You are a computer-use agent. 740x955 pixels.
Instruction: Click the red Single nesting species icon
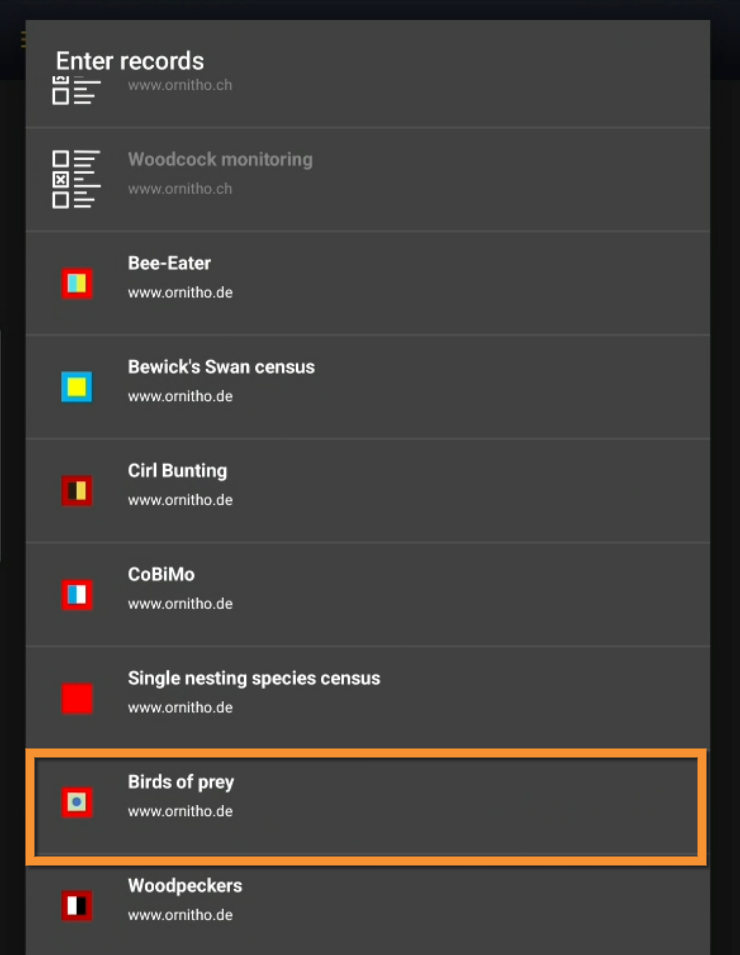click(x=77, y=698)
